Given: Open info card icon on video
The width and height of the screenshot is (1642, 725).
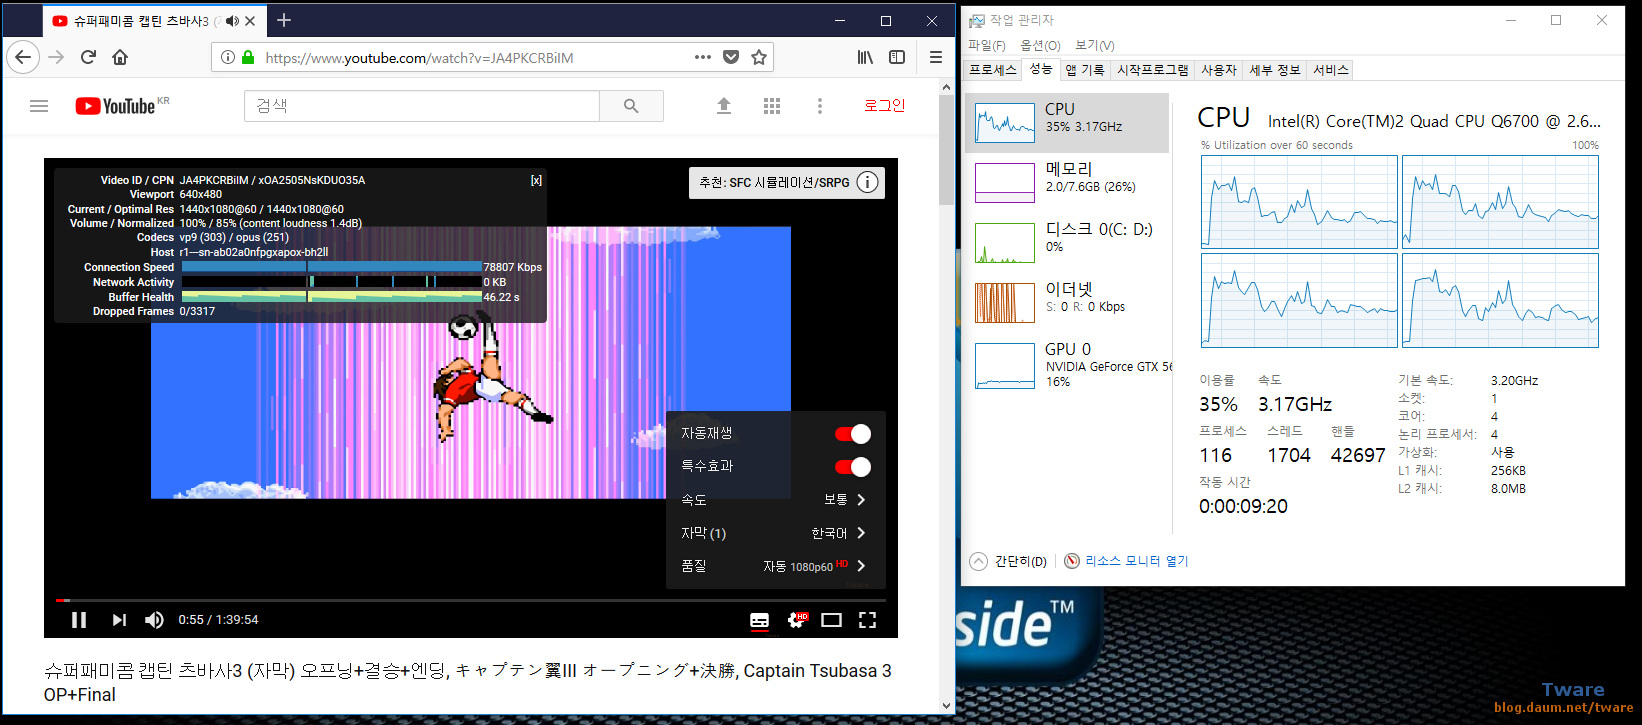Looking at the screenshot, I should [x=868, y=182].
